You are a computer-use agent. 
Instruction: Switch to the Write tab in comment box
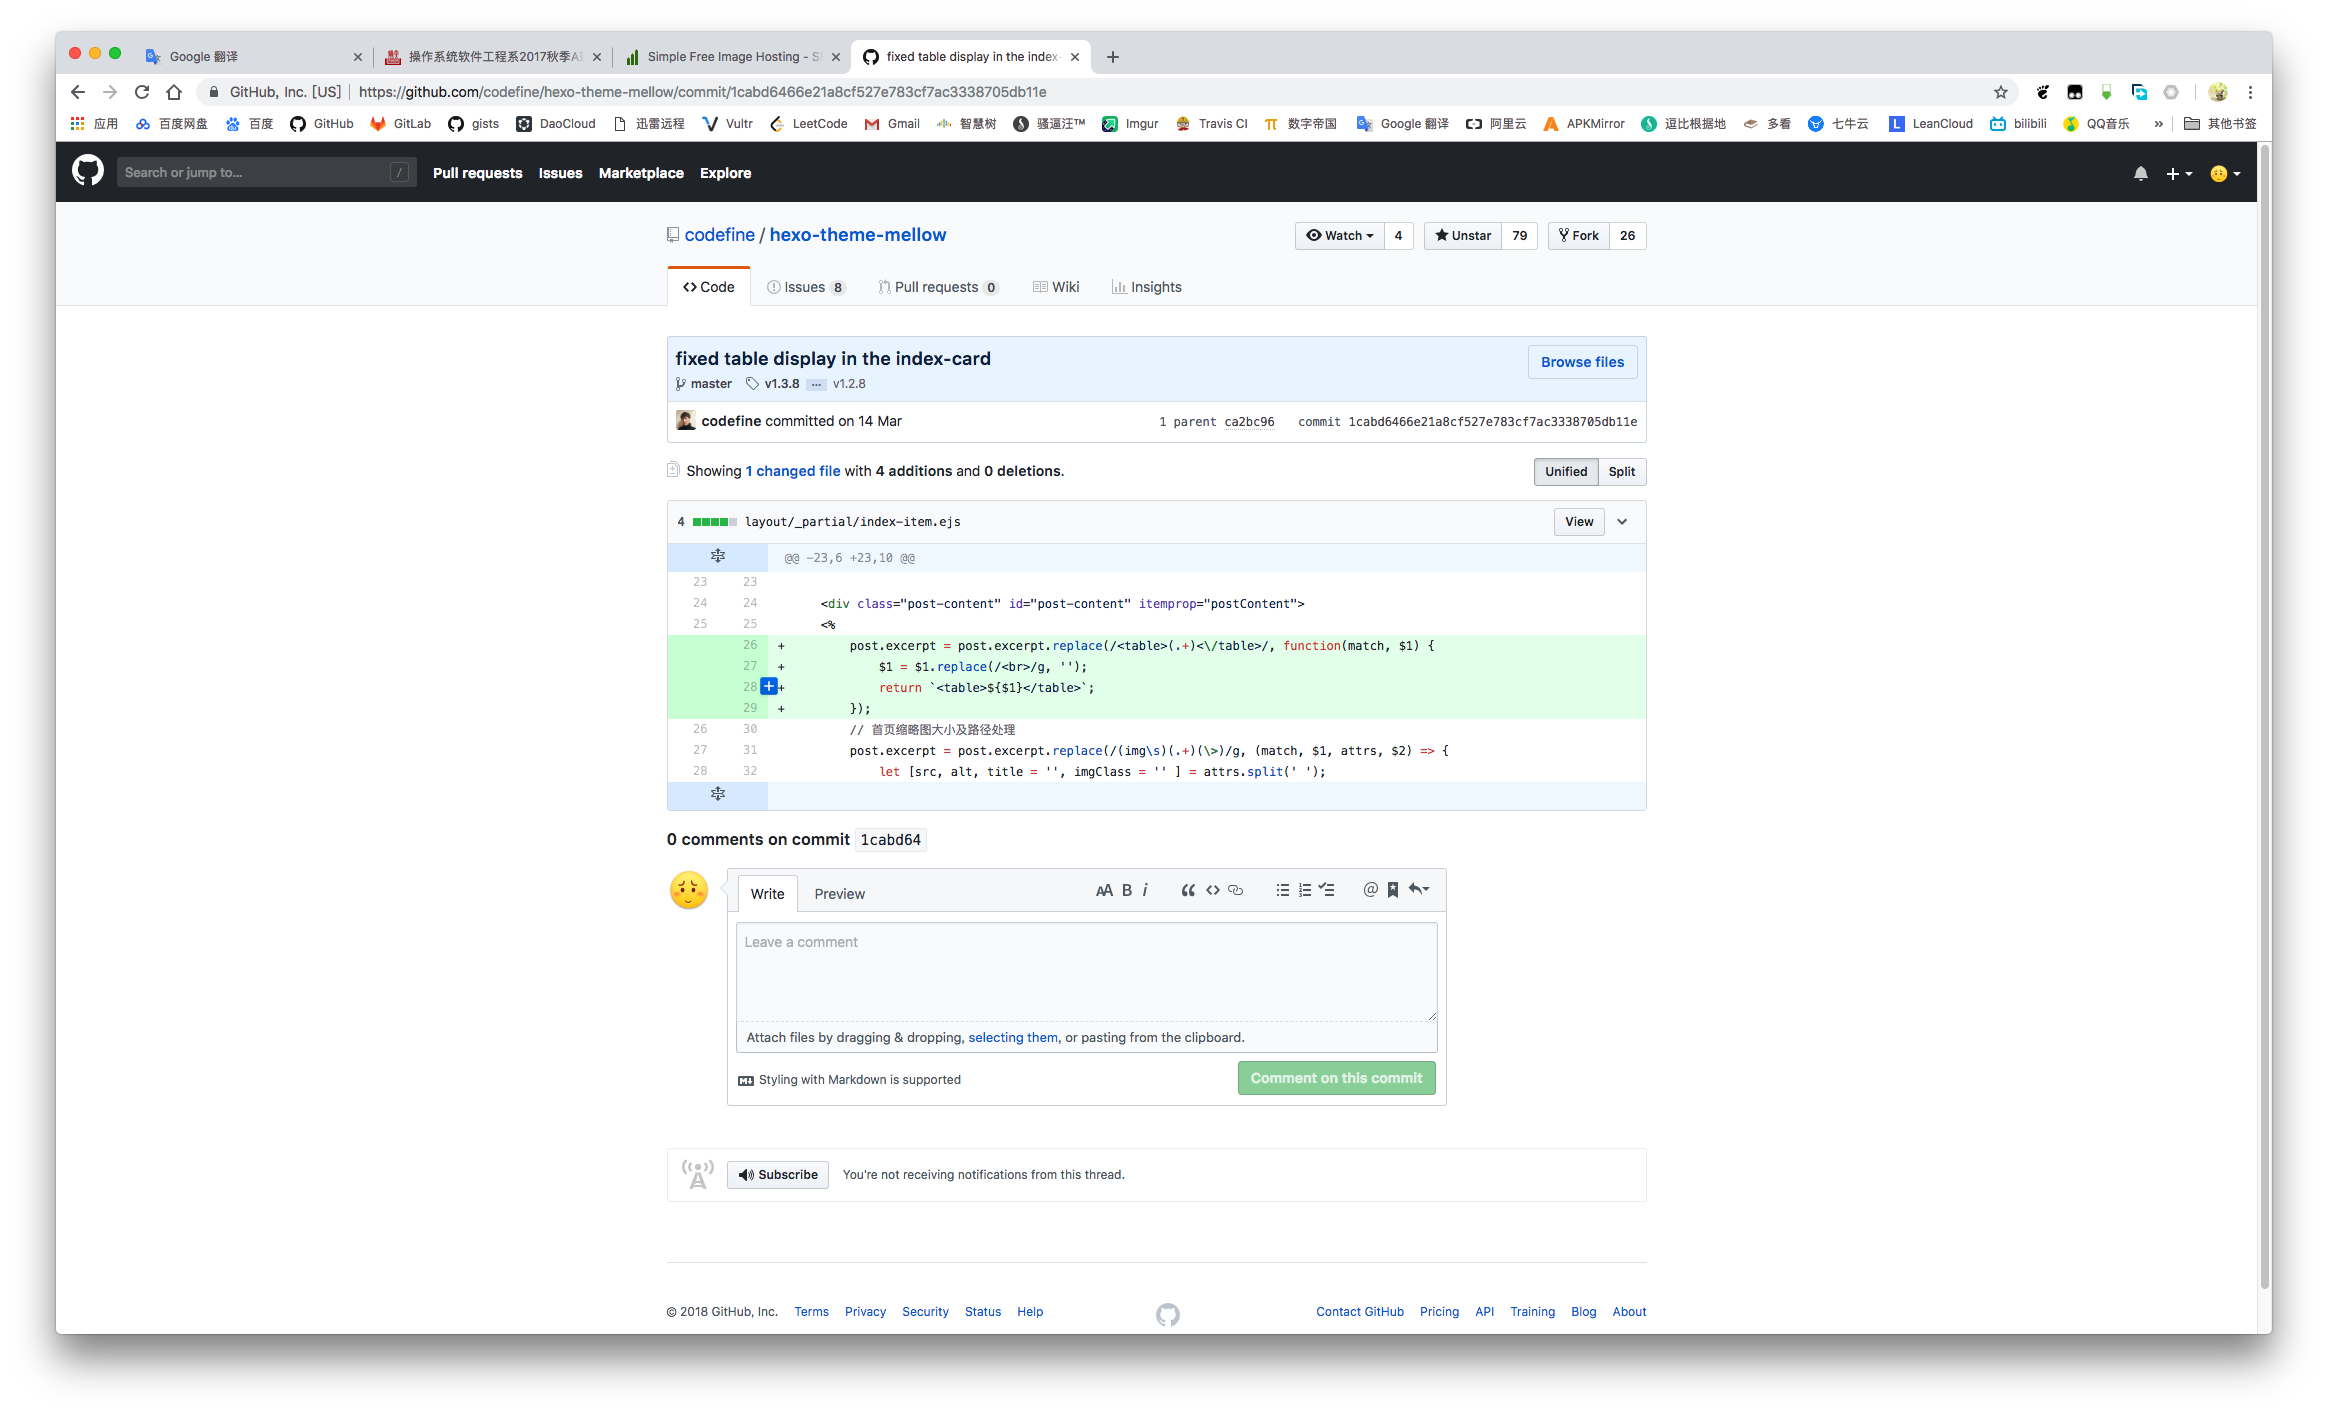click(765, 893)
